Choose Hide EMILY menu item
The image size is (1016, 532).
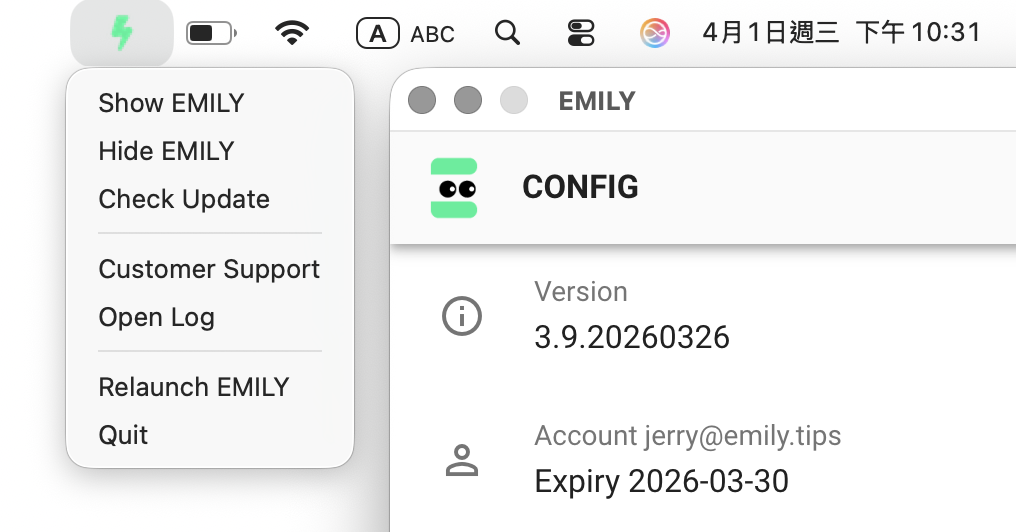click(166, 151)
